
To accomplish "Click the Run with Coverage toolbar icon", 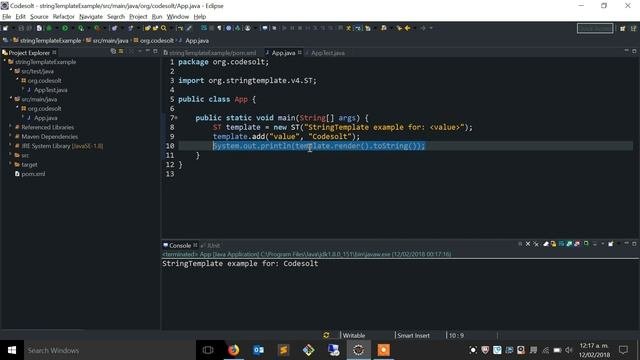I will [x=81, y=28].
